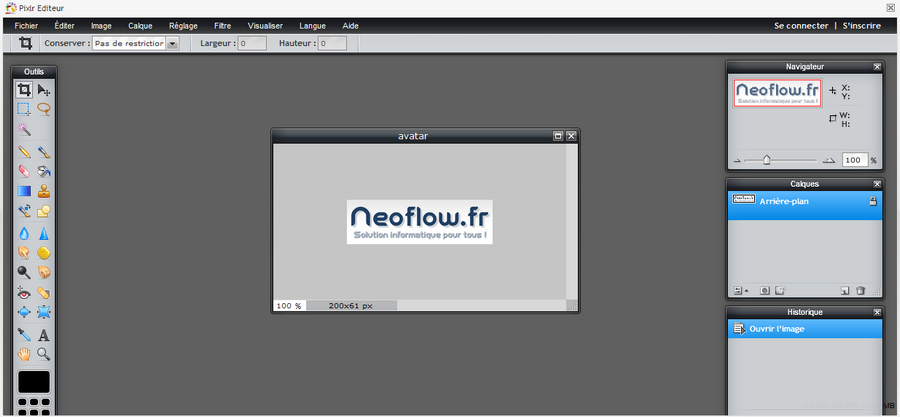Select the Sharpen cone tool
Viewport: 900px width, 417px height.
(44, 233)
